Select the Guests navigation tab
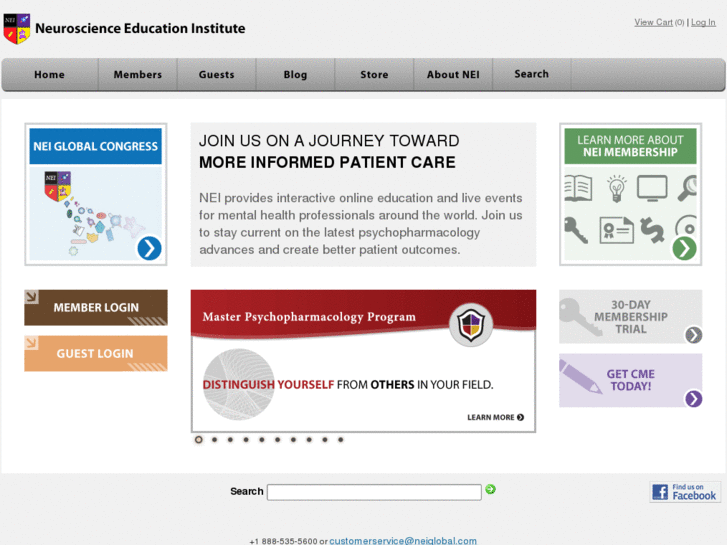 click(x=217, y=75)
